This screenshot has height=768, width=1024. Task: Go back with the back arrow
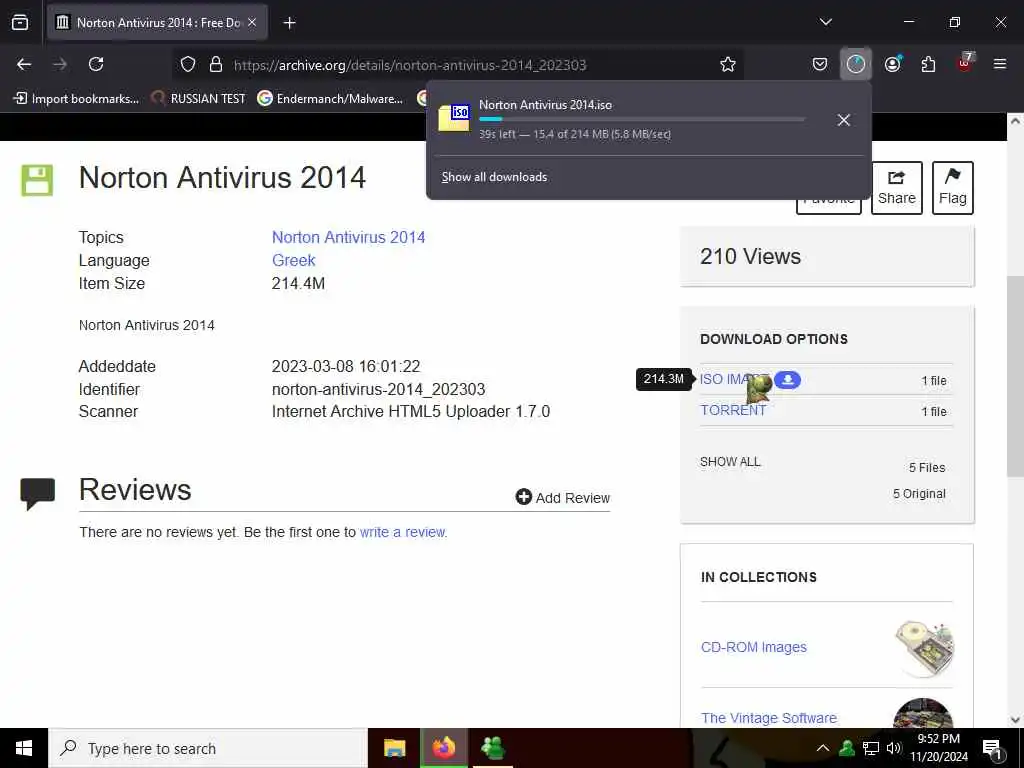point(24,64)
